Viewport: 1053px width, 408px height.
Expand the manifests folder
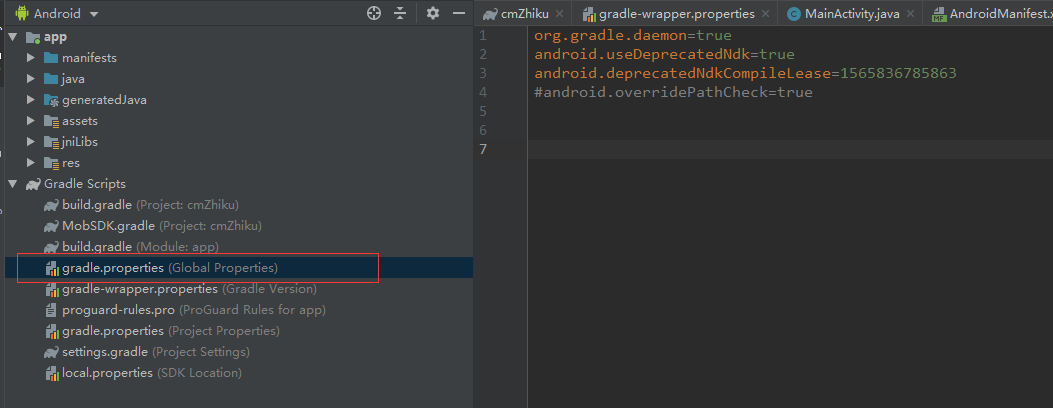[x=30, y=58]
